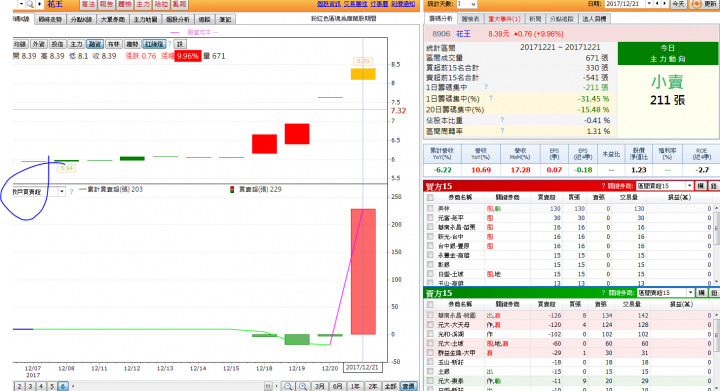Check the box for 玉山-新莊 row
Viewport: 720px width, 391px height.
point(430,362)
